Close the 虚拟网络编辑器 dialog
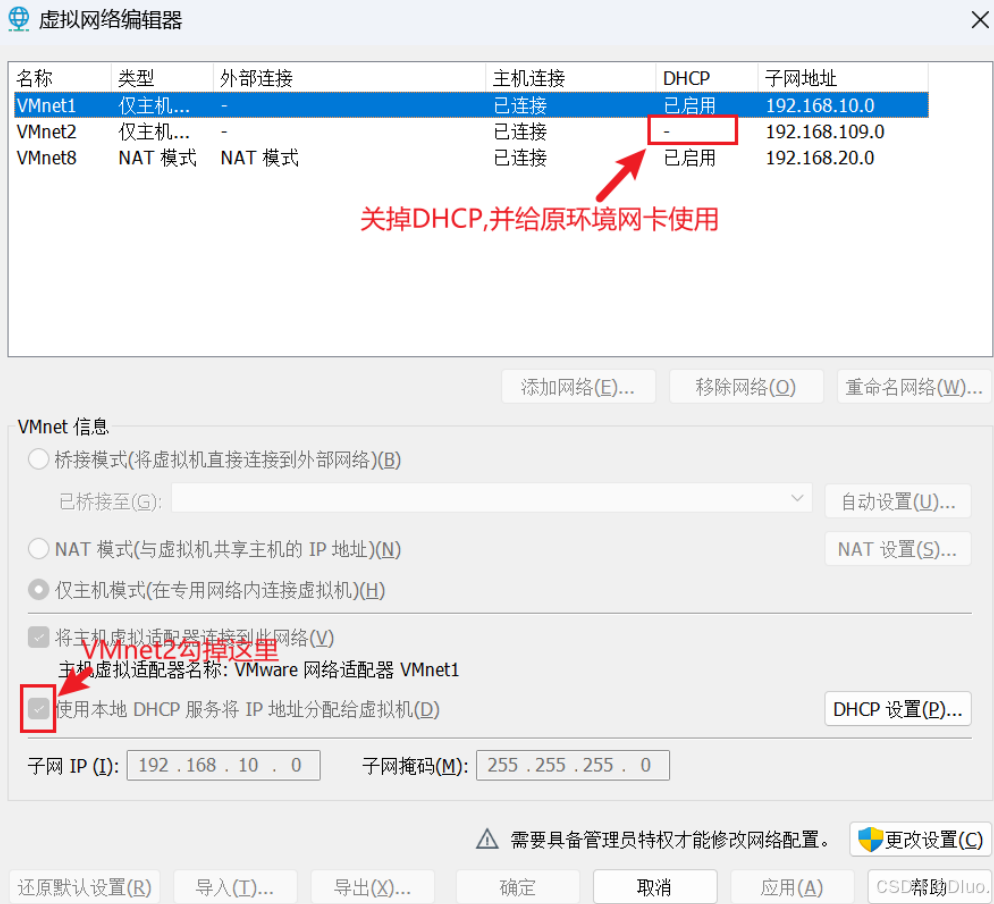Image resolution: width=994 pixels, height=904 pixels. click(979, 20)
